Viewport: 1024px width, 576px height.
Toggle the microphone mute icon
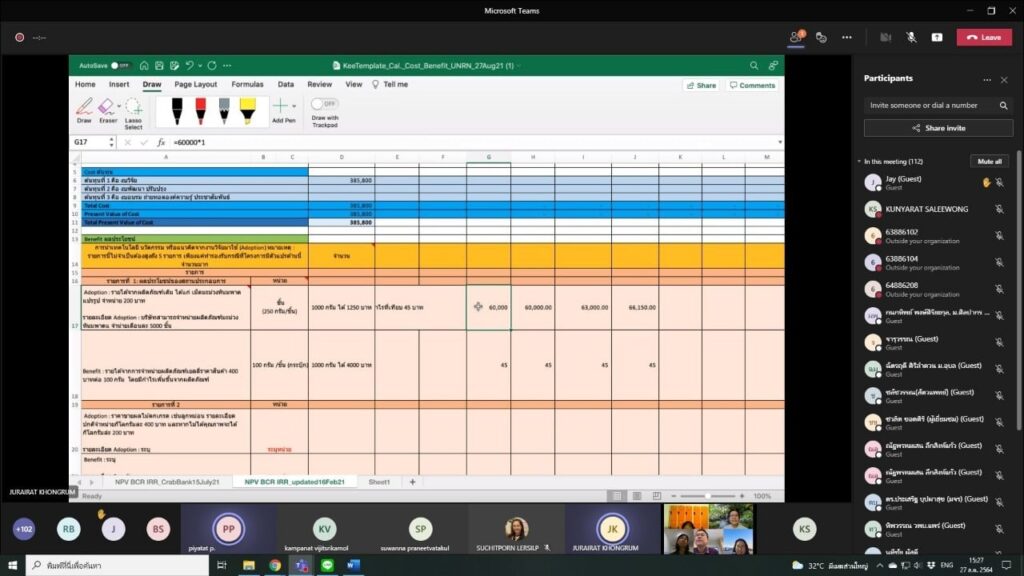point(911,37)
